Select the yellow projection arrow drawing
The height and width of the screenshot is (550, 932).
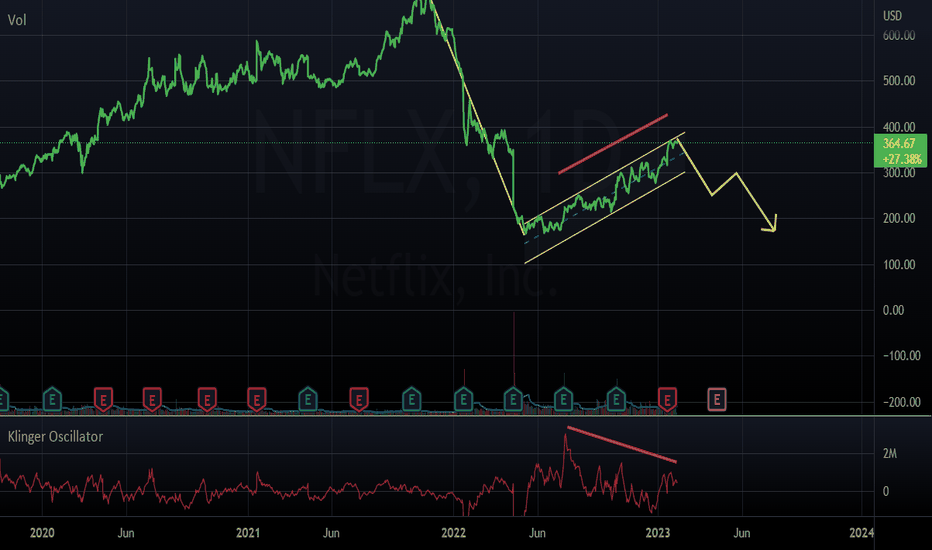tap(728, 187)
